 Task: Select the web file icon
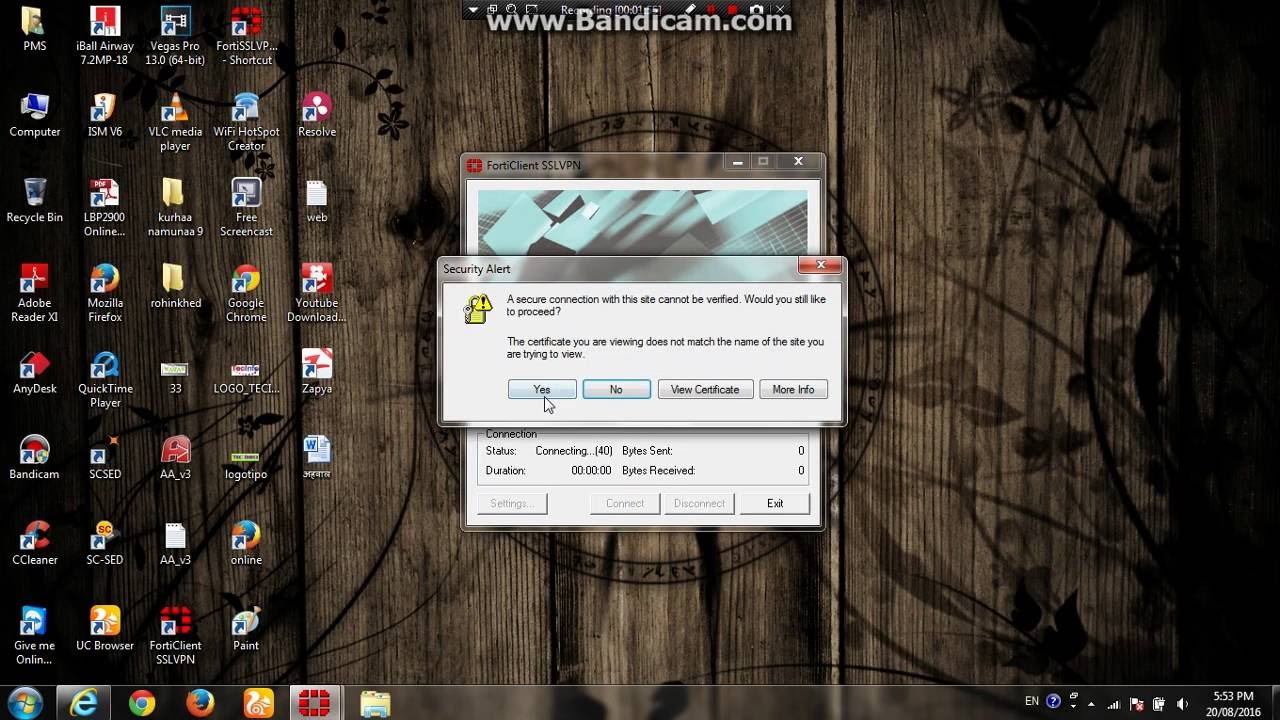(317, 200)
